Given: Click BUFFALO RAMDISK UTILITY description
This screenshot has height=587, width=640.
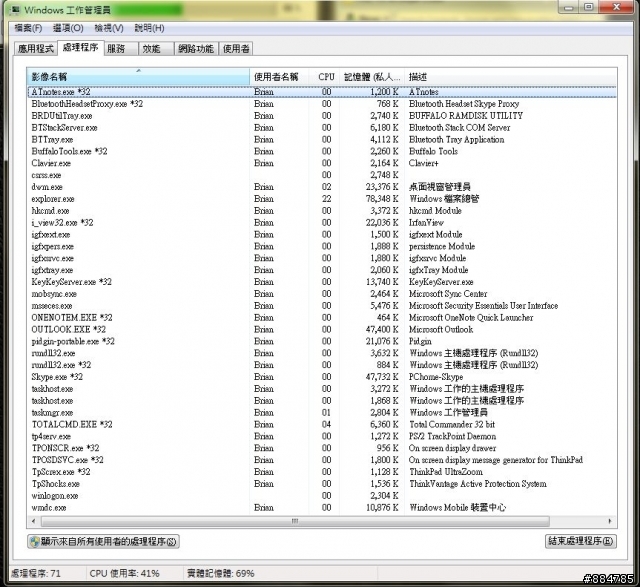Looking at the screenshot, I should point(466,116).
